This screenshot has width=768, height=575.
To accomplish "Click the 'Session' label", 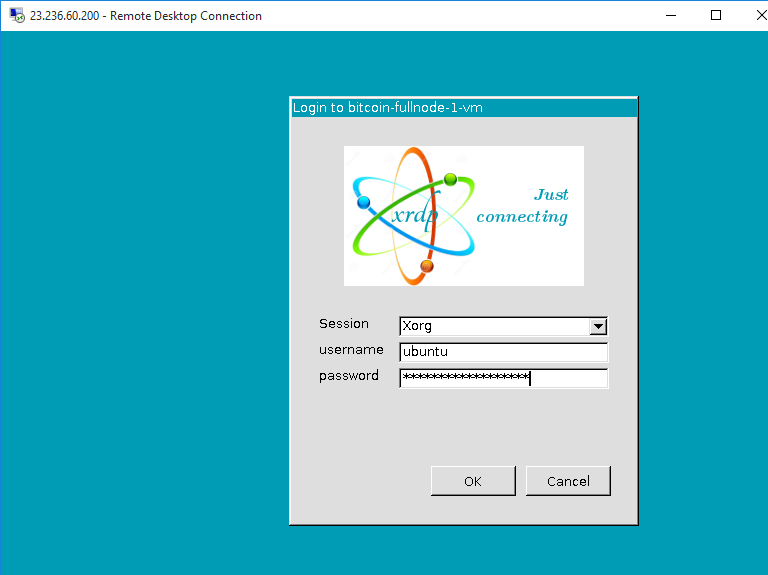I will (344, 324).
